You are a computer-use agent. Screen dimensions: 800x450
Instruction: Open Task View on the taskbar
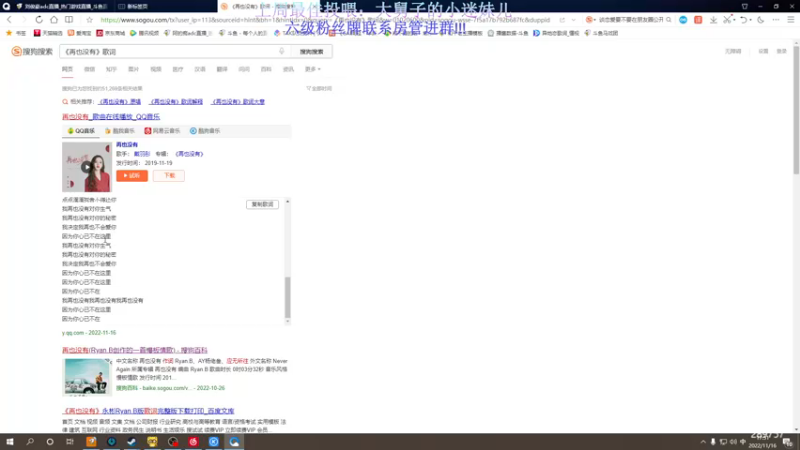coord(69,442)
